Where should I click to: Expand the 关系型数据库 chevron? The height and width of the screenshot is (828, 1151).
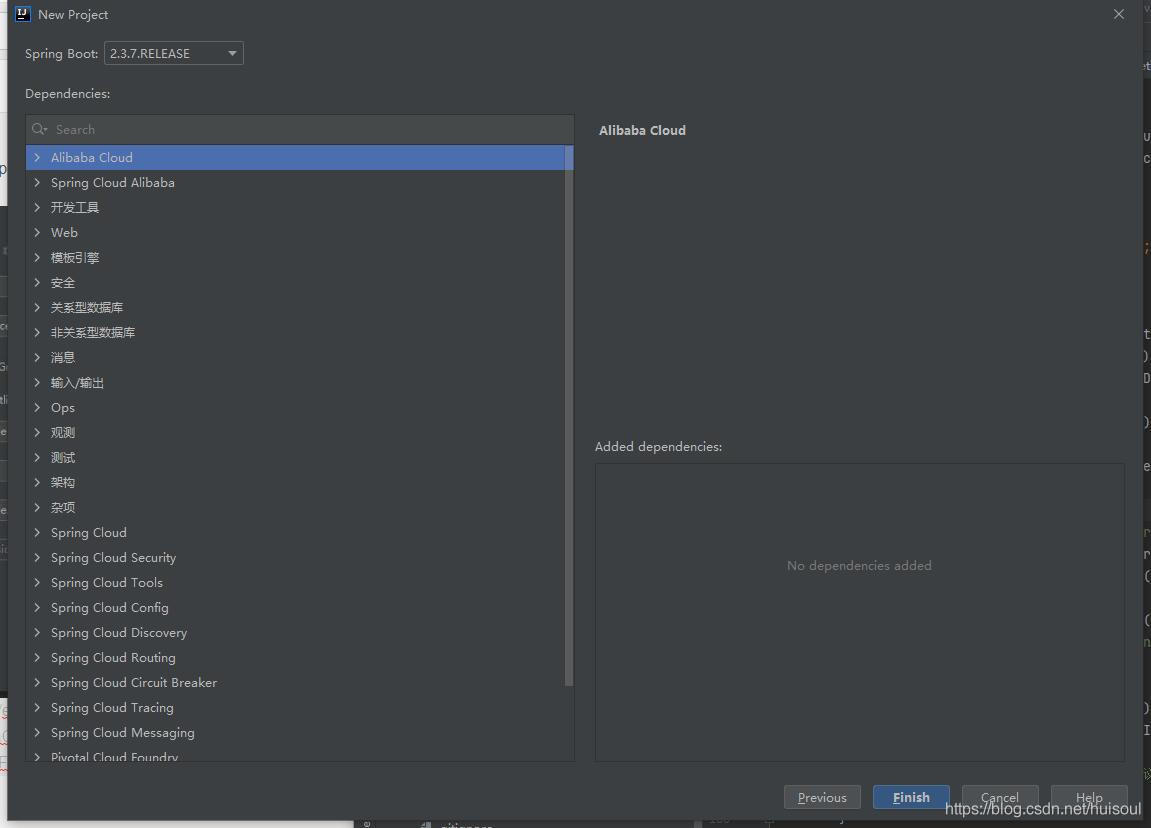pos(37,308)
